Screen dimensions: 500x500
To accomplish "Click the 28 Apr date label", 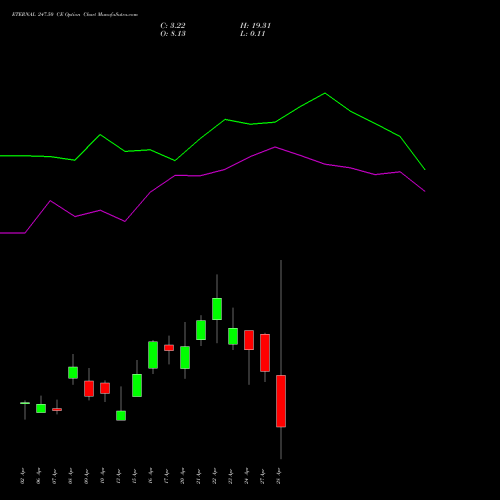I will (x=279, y=476).
